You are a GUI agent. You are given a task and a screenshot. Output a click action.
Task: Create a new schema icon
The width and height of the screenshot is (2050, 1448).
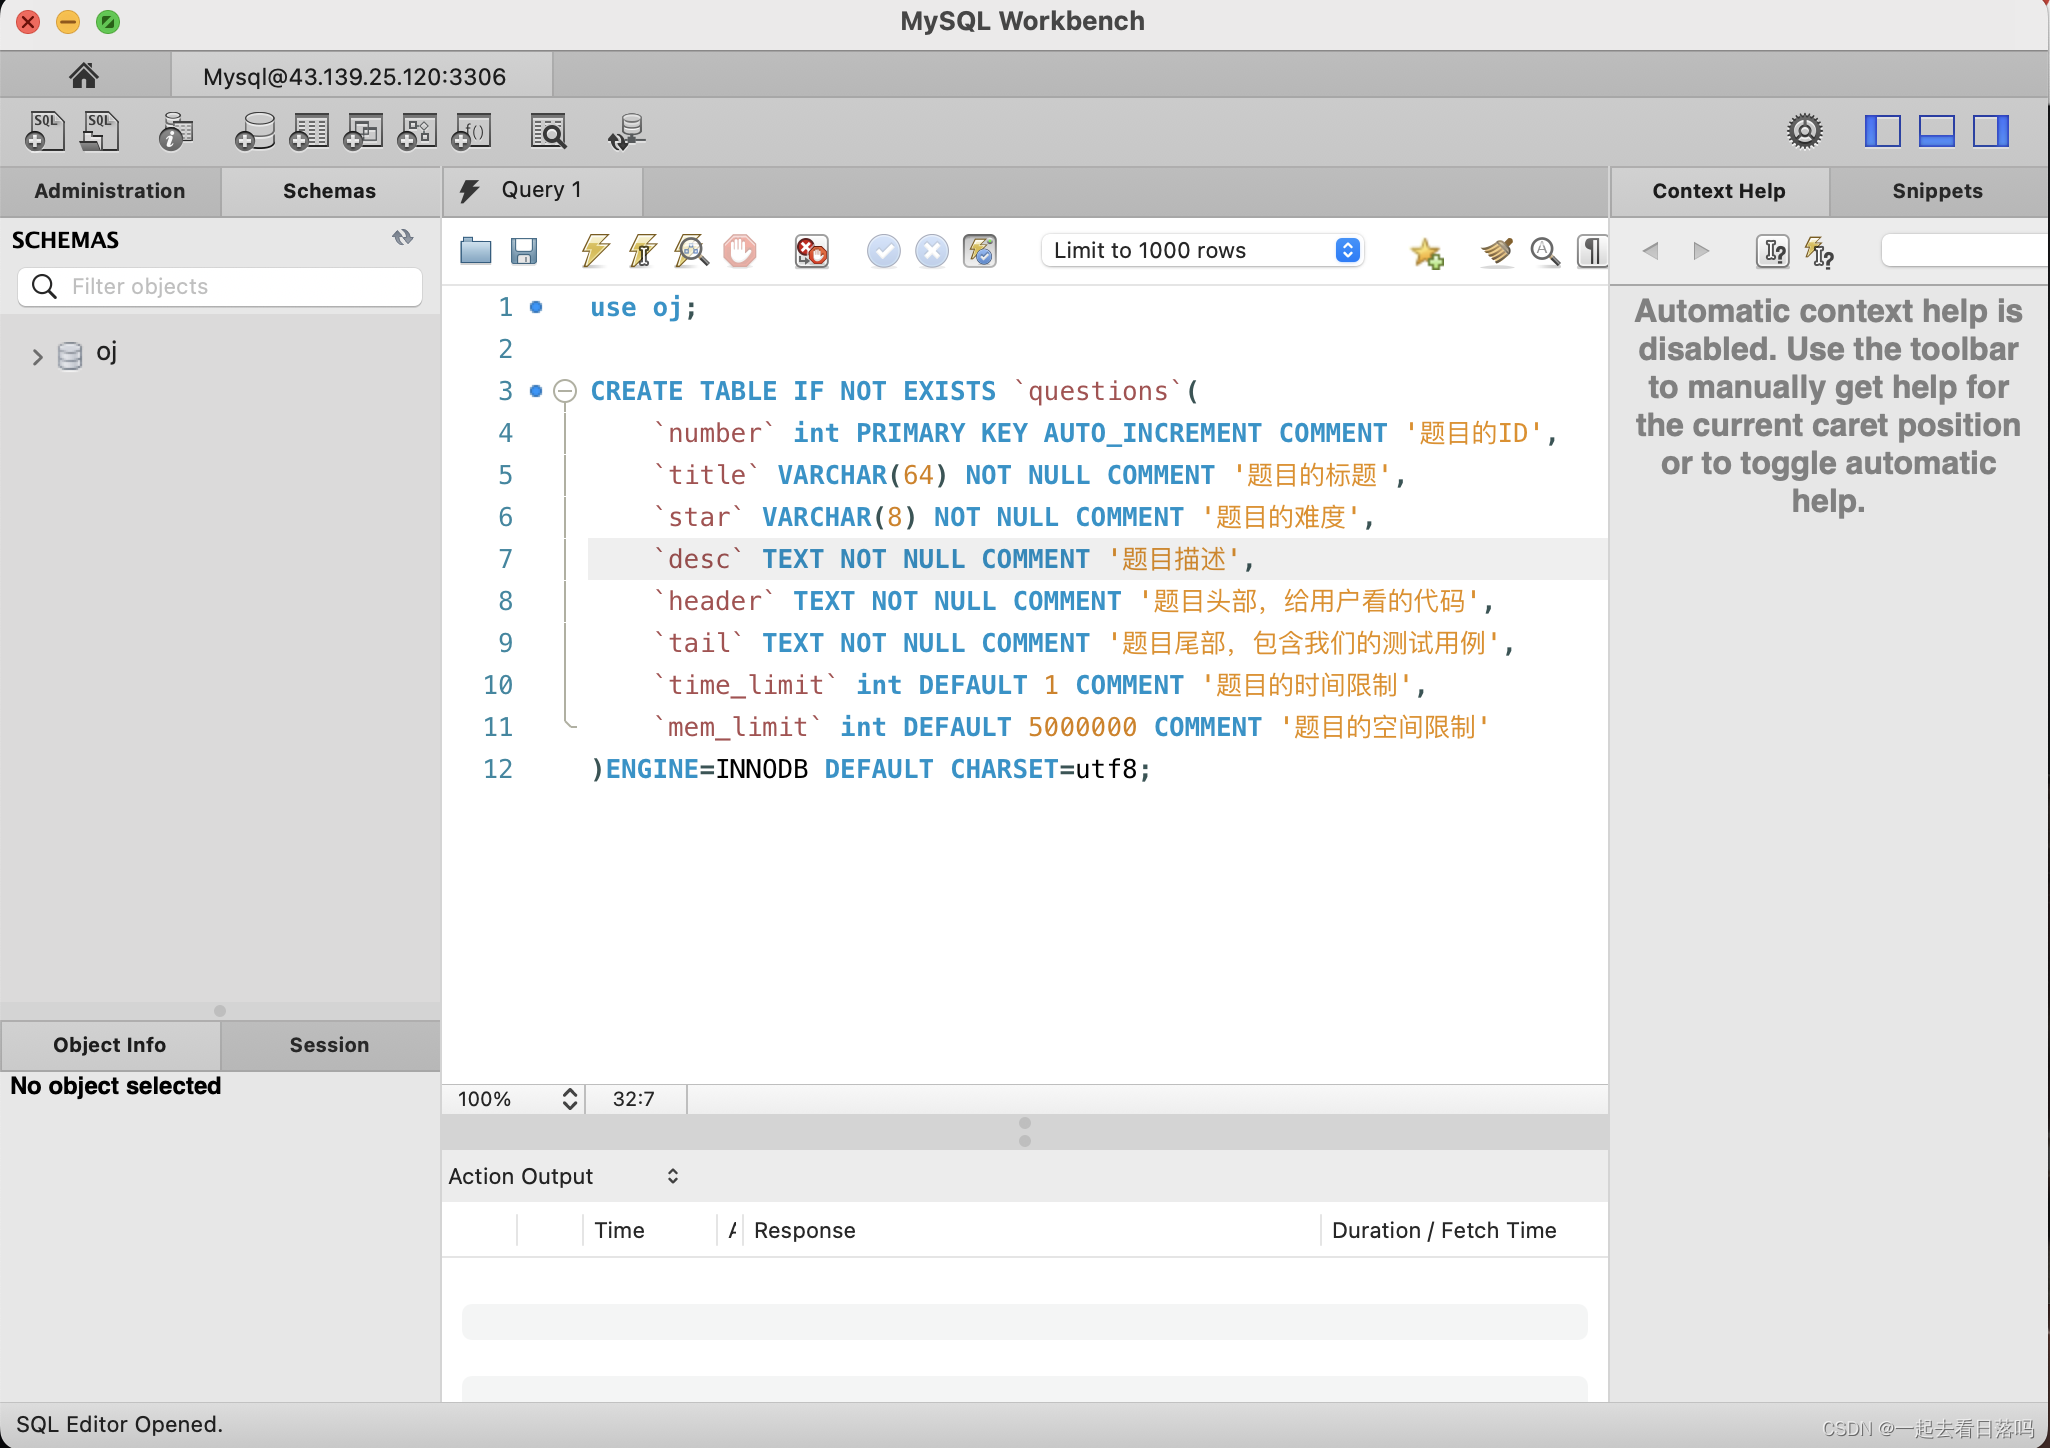(x=254, y=131)
